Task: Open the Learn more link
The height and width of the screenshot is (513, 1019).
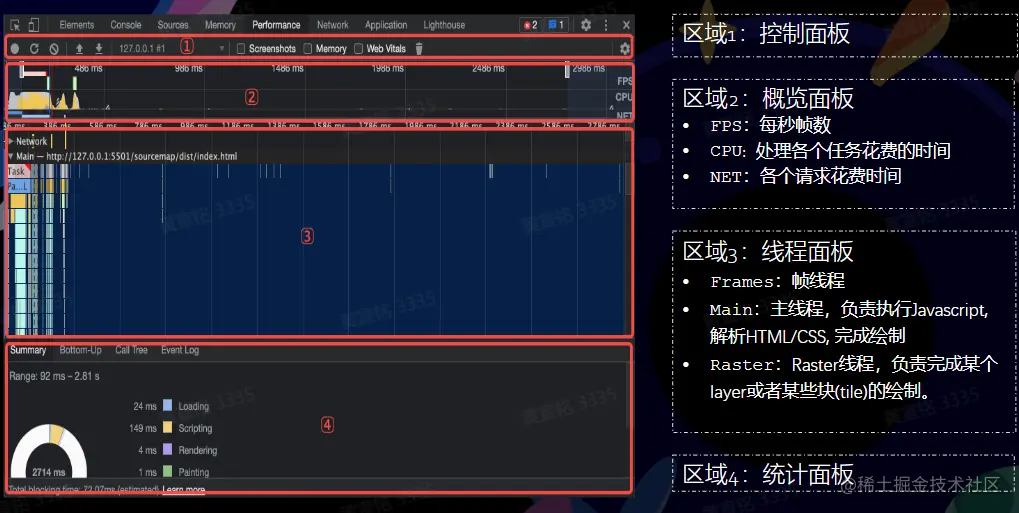Action: point(184,490)
